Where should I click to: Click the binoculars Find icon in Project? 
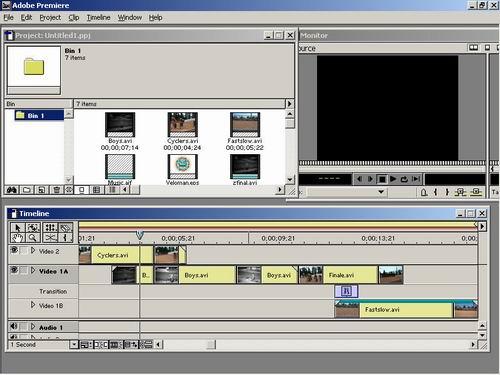point(12,190)
